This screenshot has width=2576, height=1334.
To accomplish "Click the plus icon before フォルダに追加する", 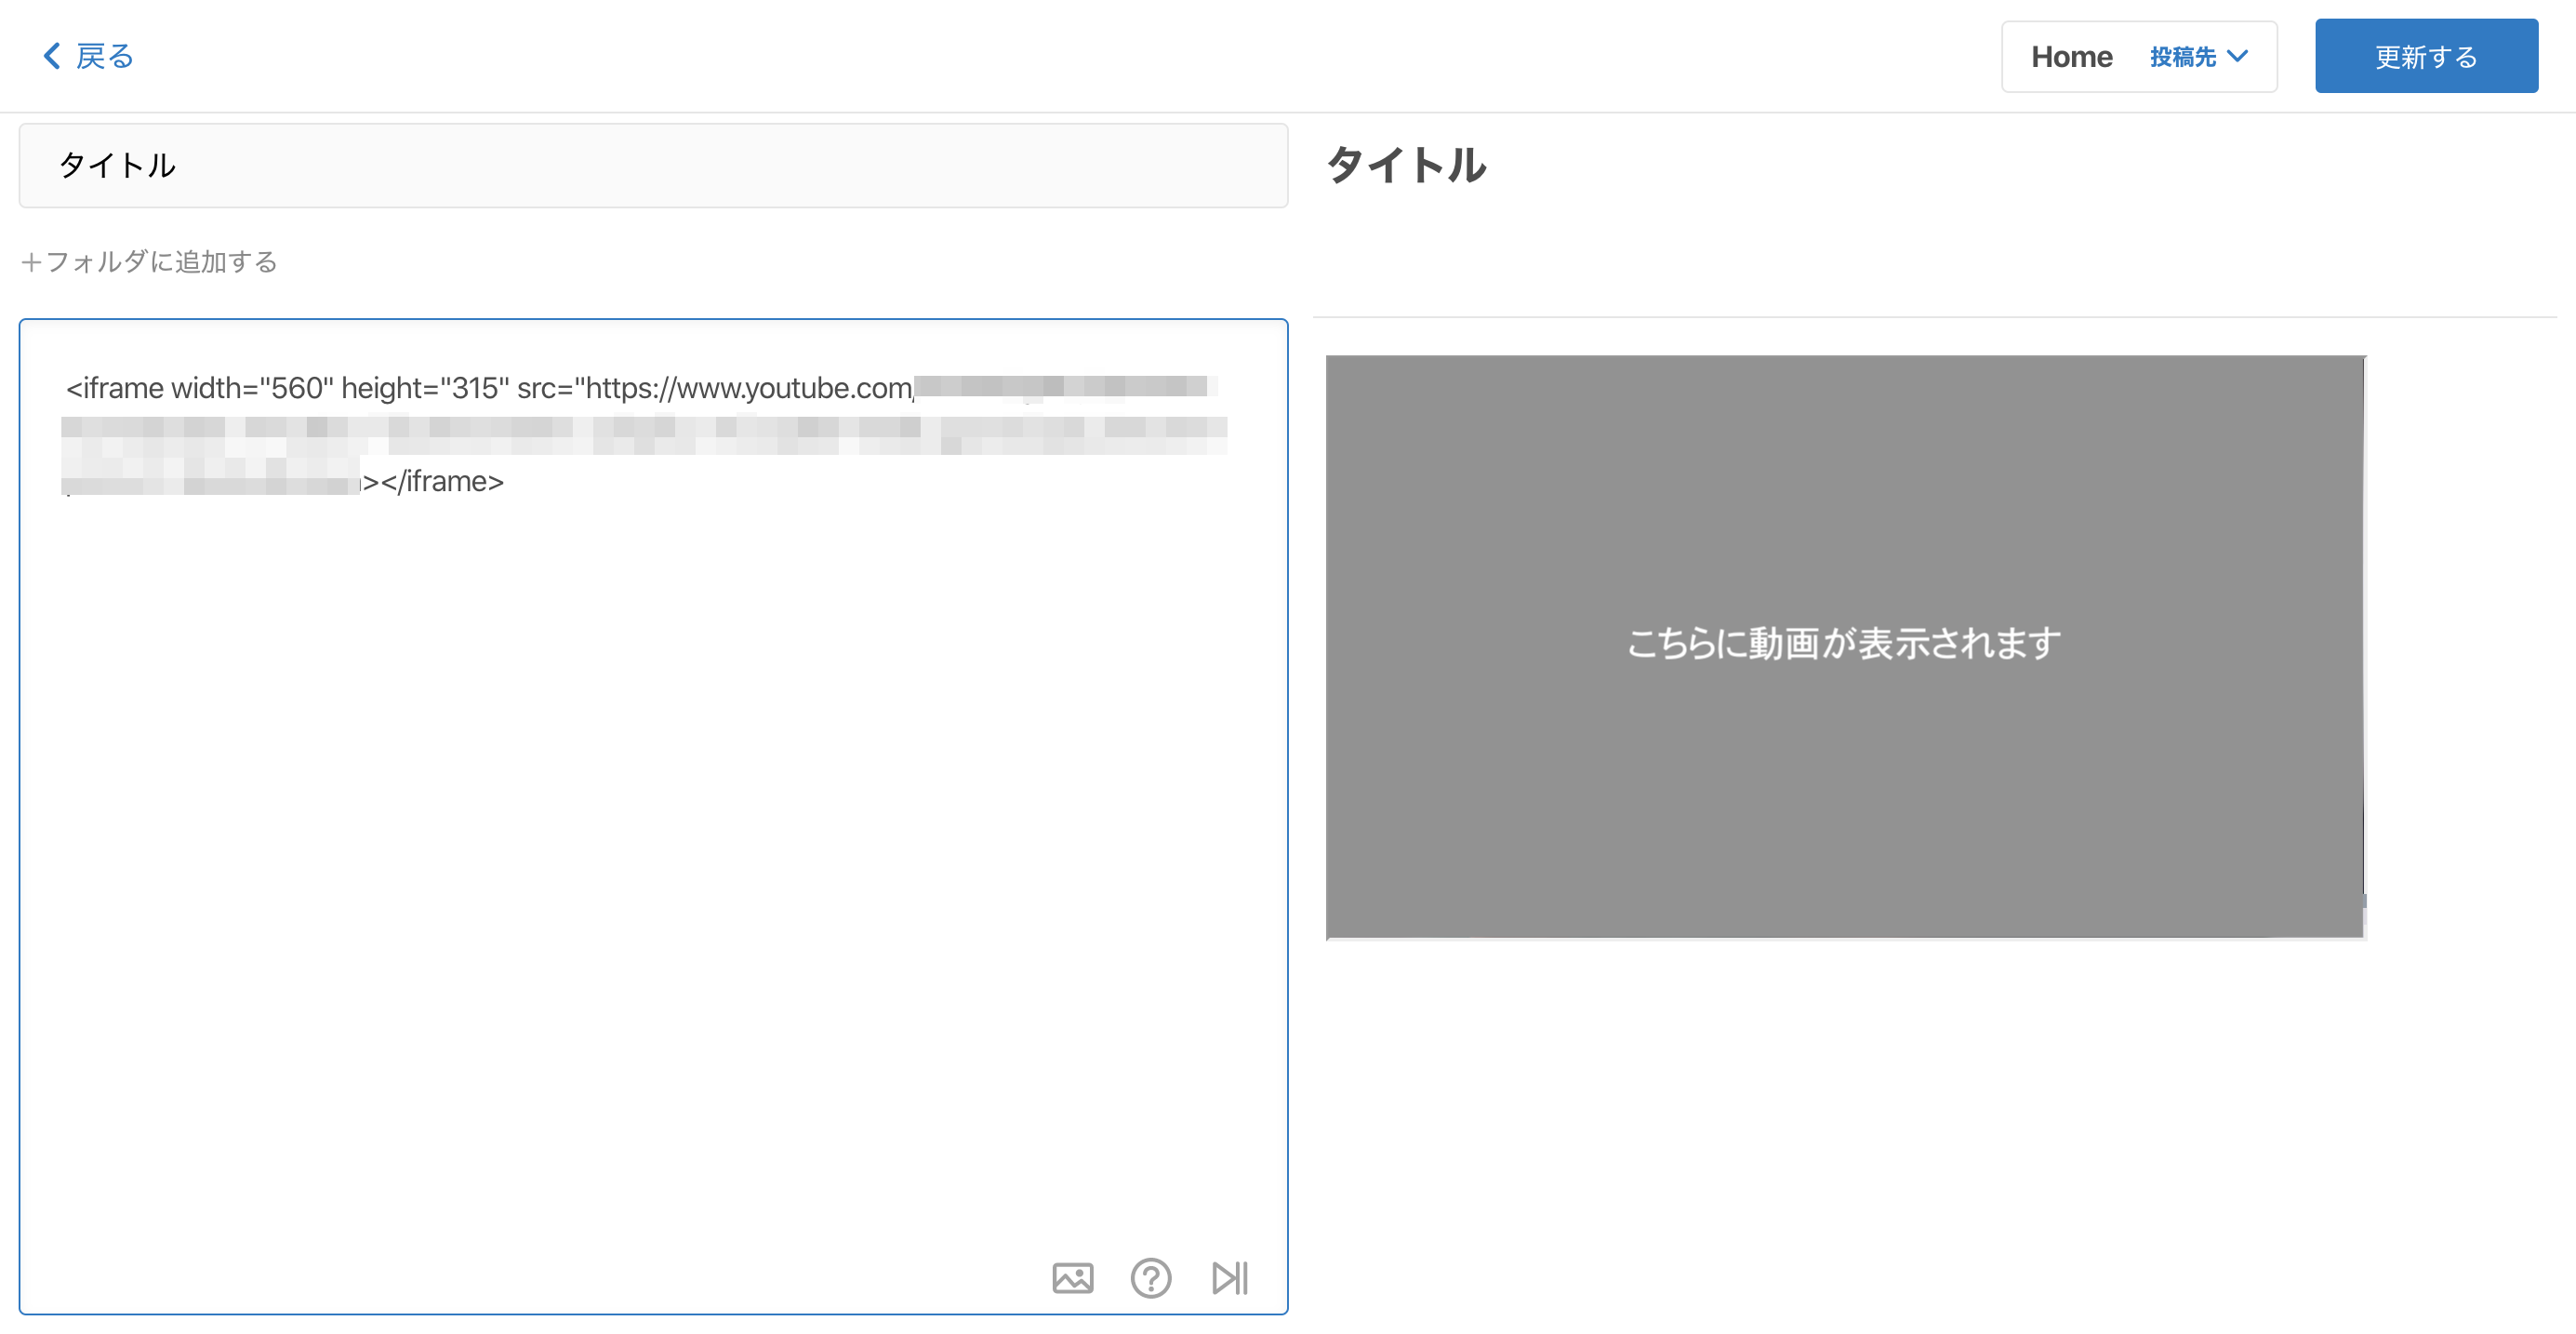I will coord(31,262).
